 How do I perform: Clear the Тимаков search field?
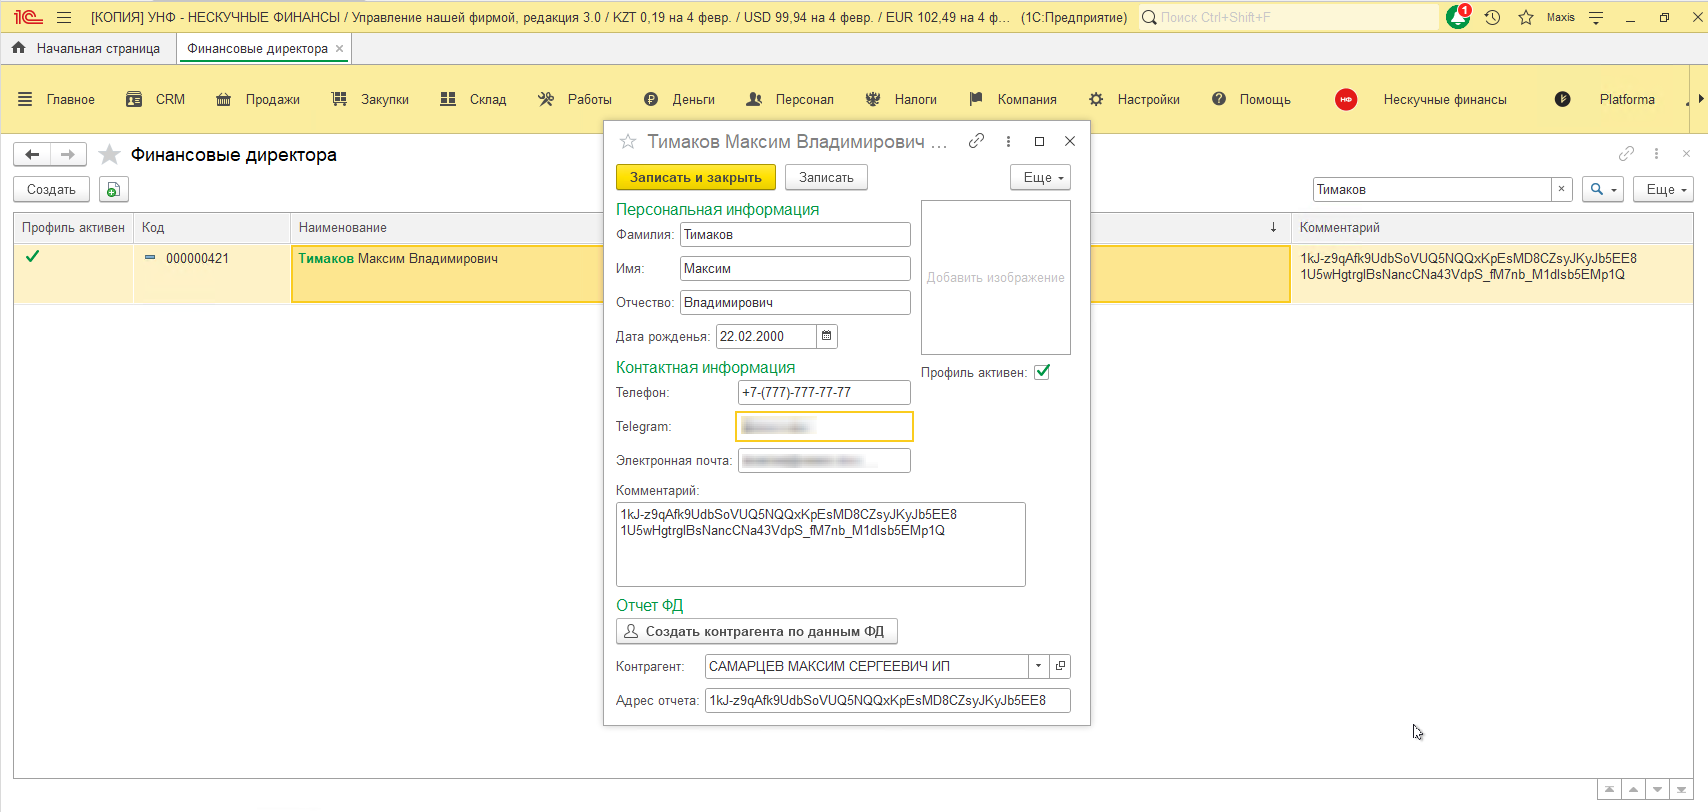click(x=1561, y=189)
